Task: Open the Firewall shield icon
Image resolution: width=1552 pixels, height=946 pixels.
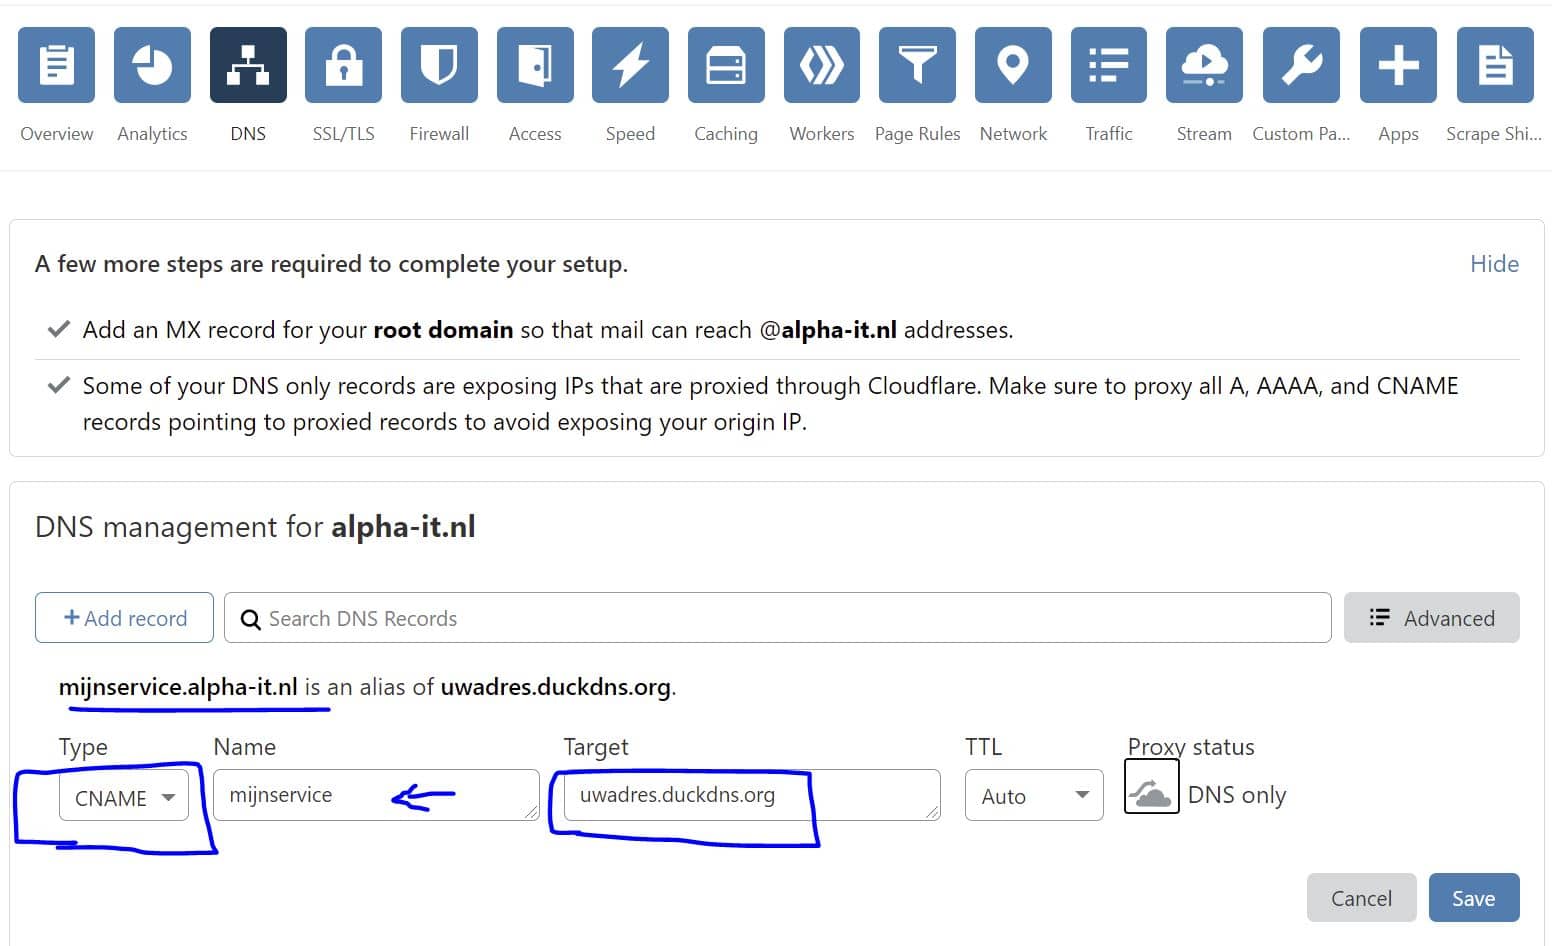Action: pyautogui.click(x=439, y=66)
